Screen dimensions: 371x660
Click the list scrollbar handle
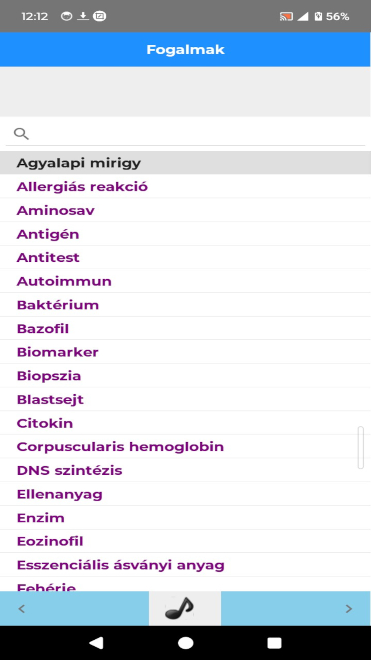(360, 447)
